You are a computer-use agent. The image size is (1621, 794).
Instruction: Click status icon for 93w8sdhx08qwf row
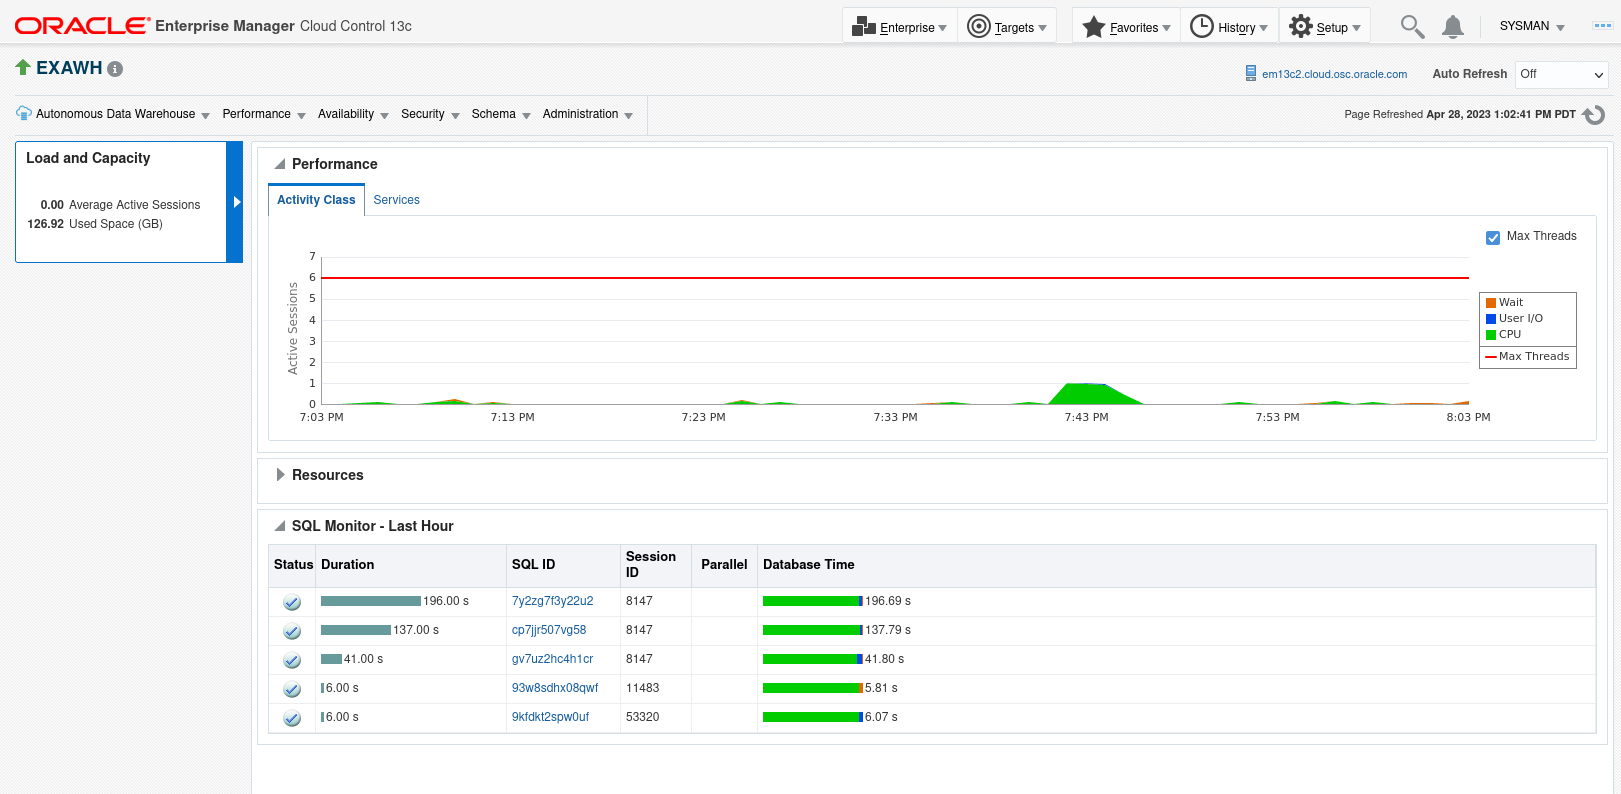click(x=292, y=689)
